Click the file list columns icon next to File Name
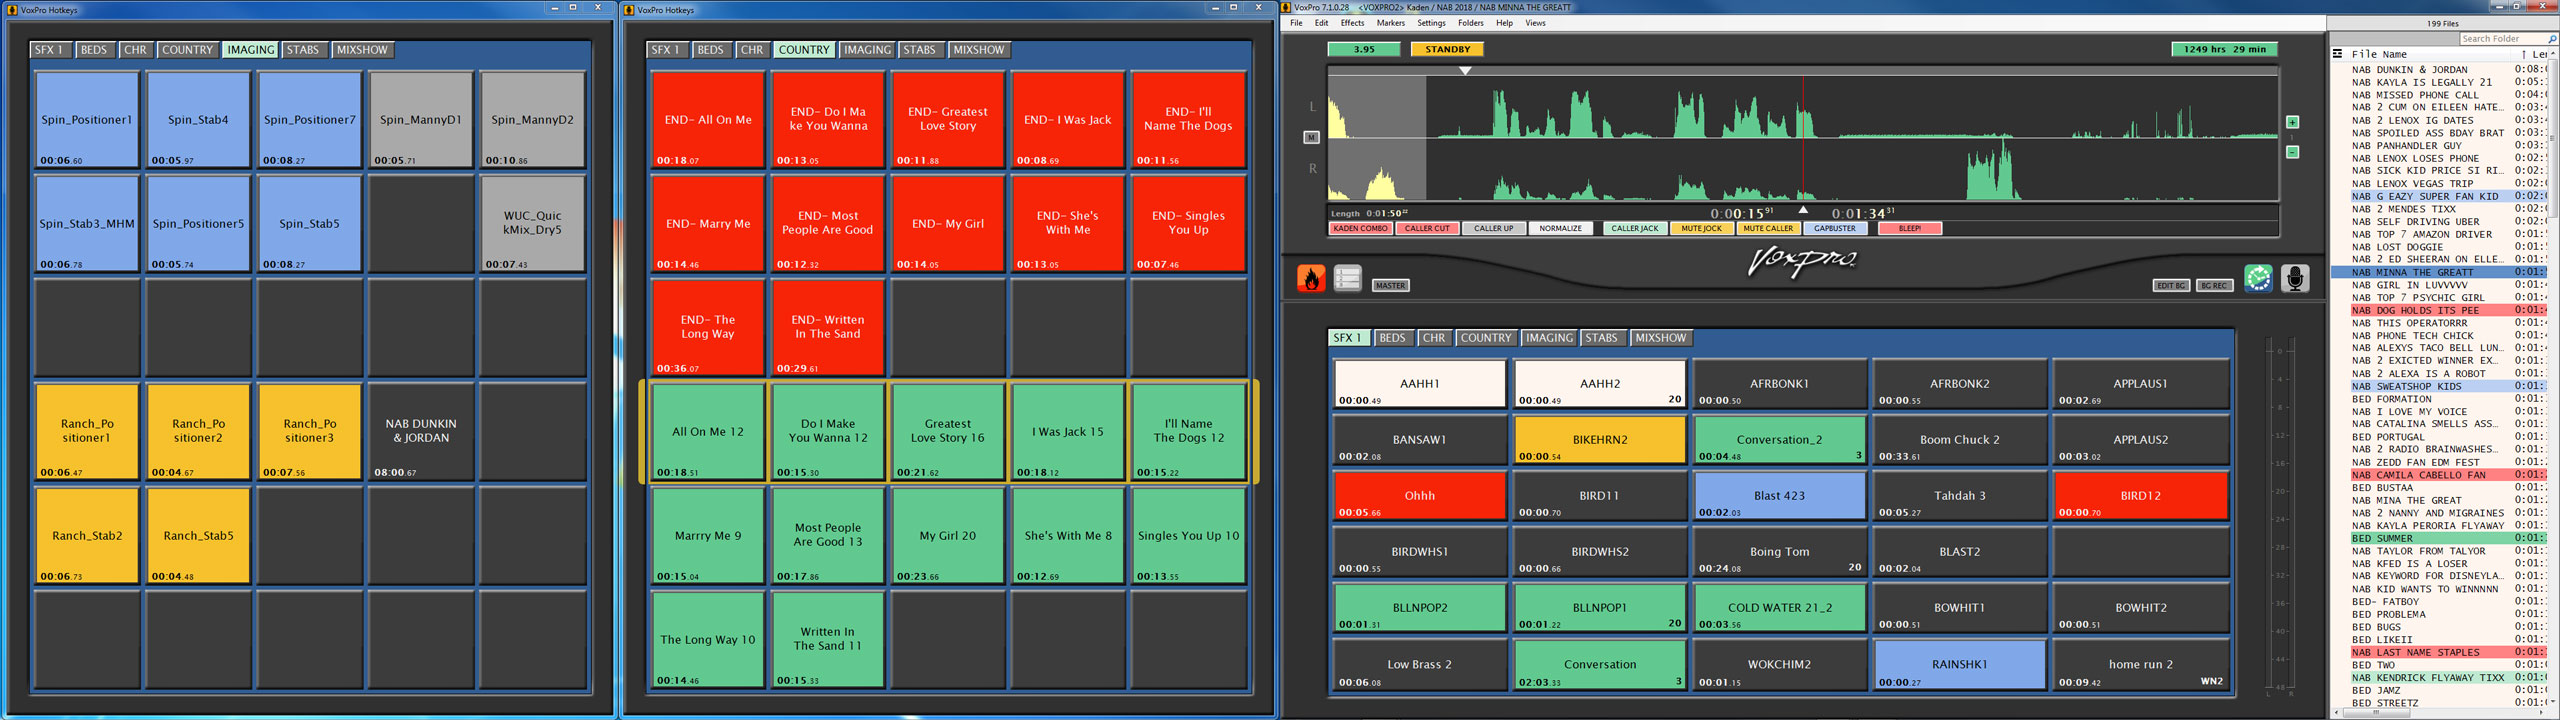The image size is (2560, 720). coord(2337,54)
